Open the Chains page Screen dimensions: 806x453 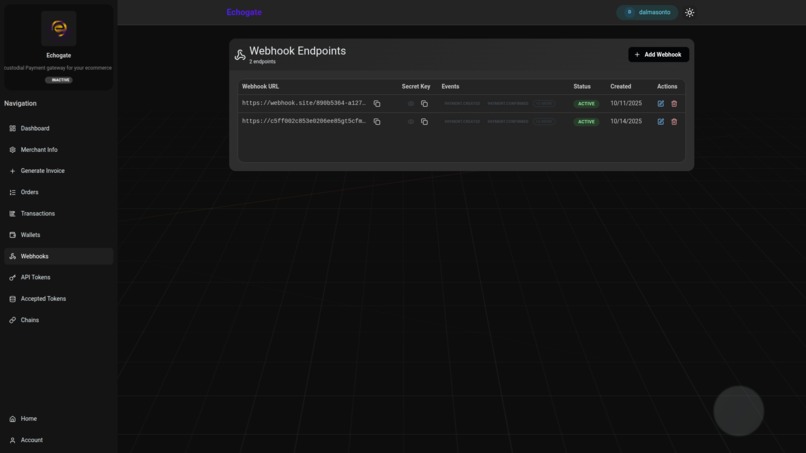(x=59, y=320)
